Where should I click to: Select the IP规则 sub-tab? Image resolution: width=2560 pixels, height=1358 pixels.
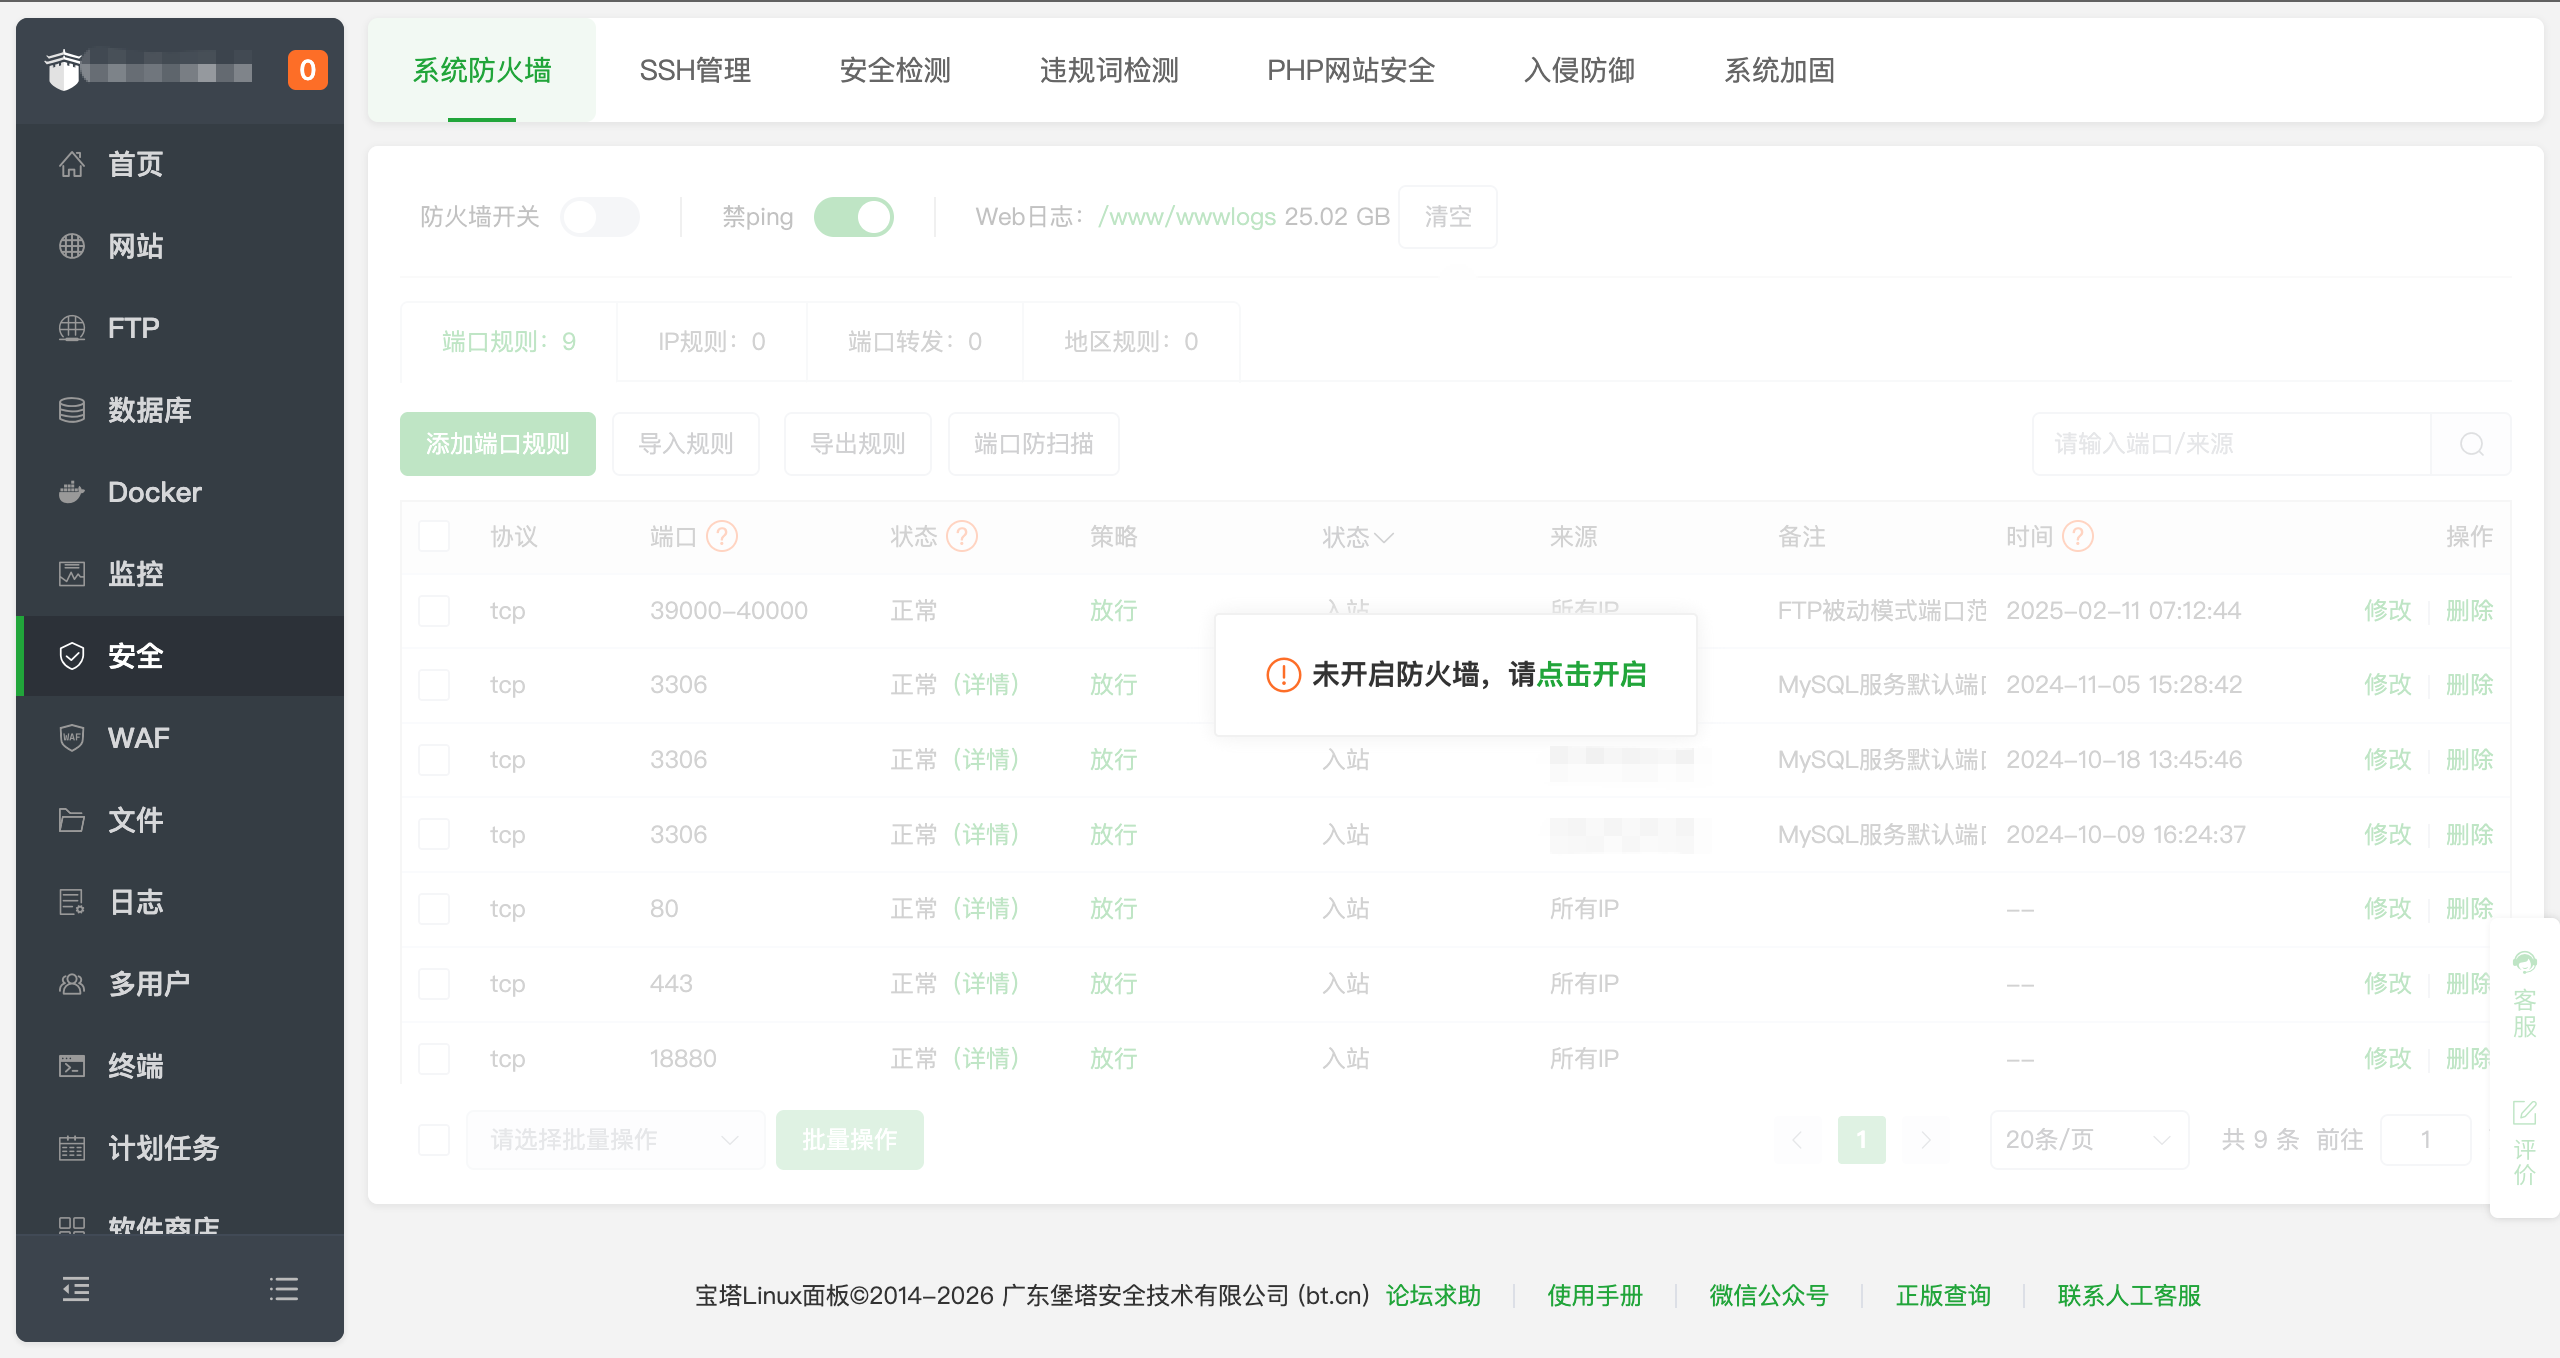(712, 342)
